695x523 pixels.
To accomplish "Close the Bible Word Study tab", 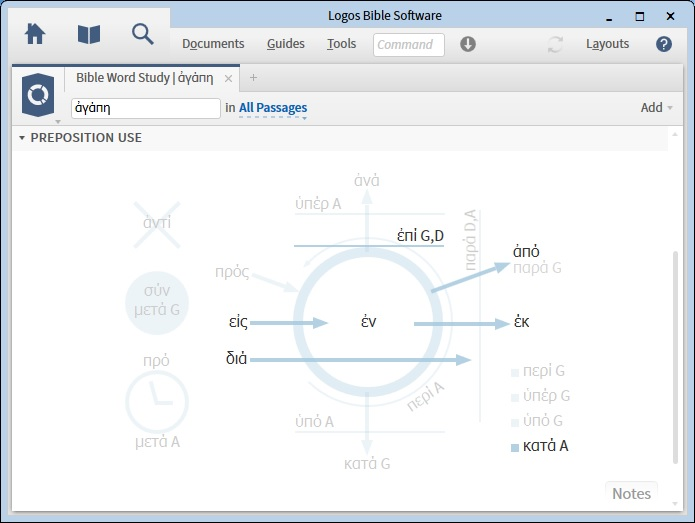I will coord(229,78).
